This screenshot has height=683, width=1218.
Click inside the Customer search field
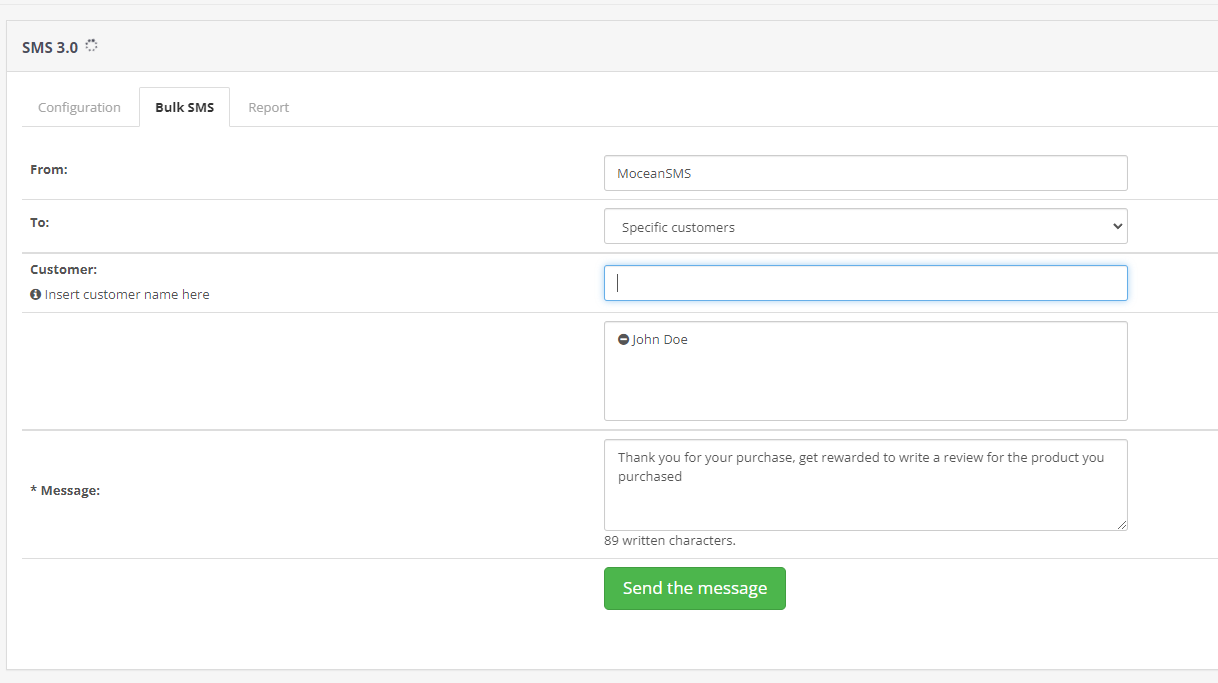(865, 283)
